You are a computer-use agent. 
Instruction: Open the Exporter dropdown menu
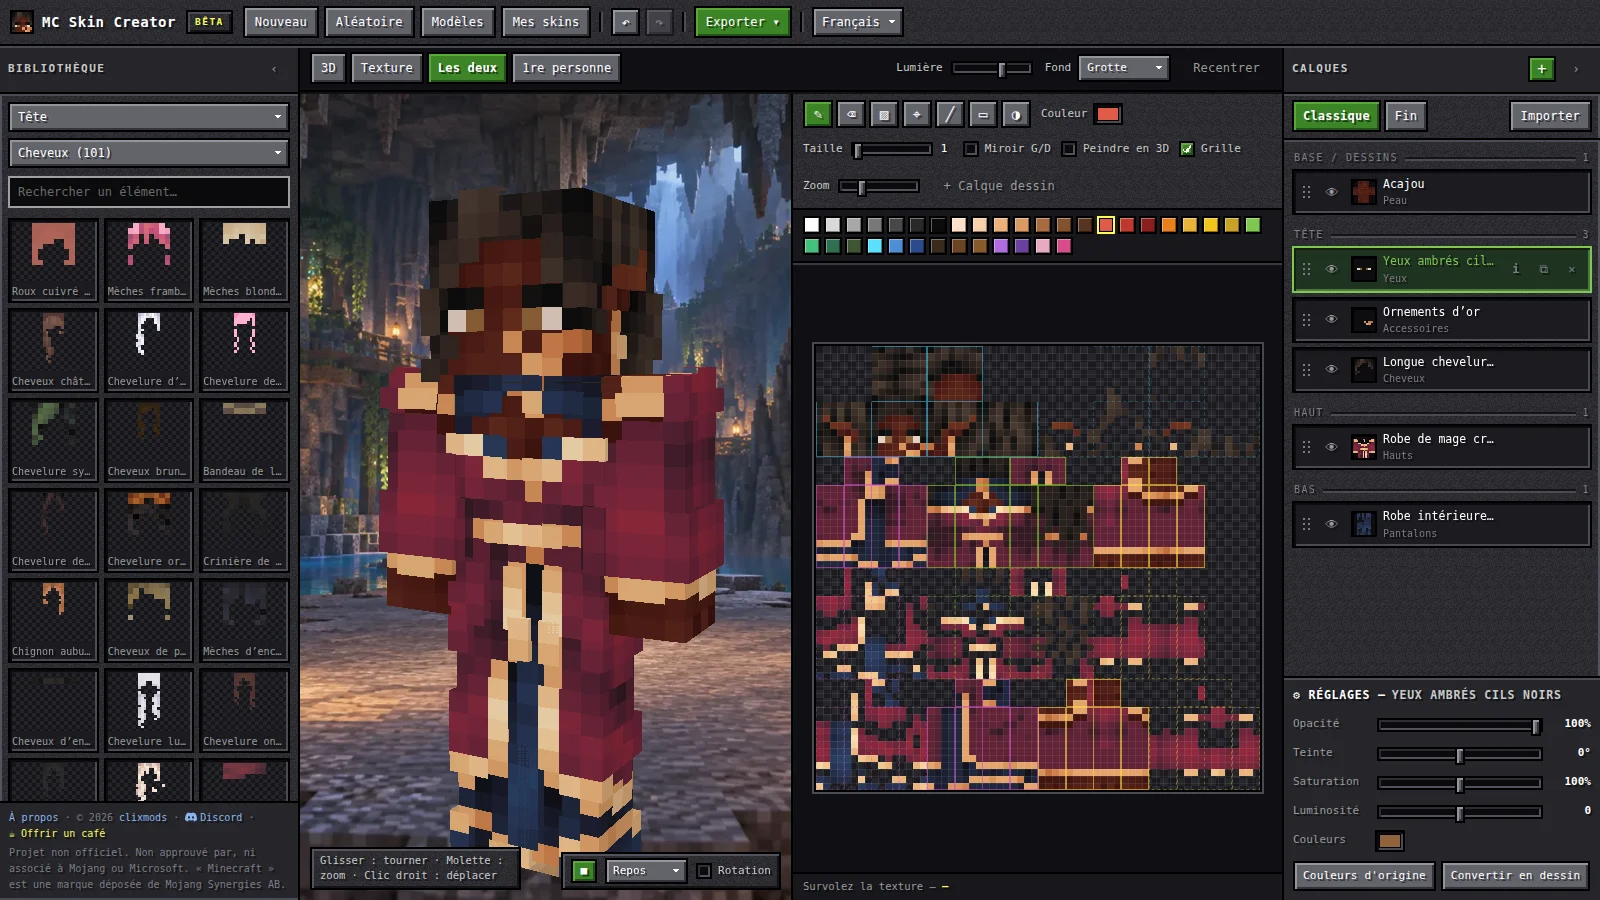point(742,22)
